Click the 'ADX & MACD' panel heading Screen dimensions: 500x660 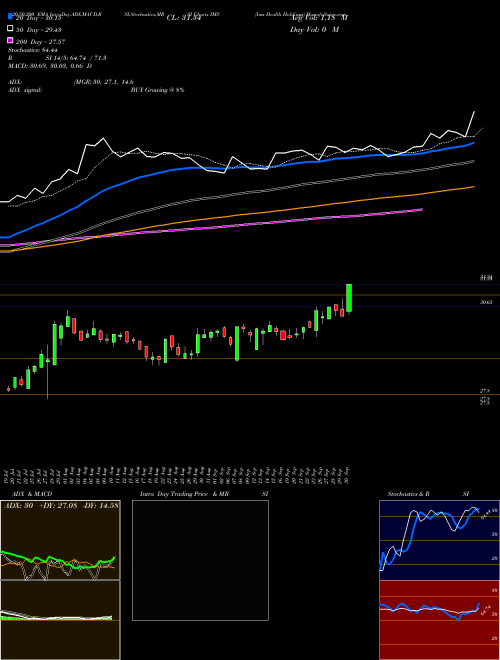coord(32,494)
